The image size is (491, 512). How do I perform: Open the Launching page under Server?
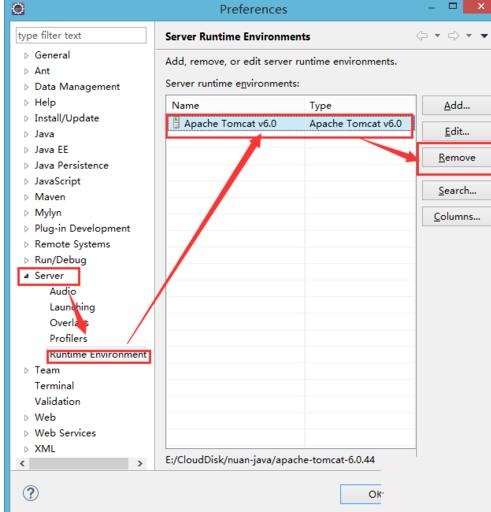pyautogui.click(x=72, y=307)
